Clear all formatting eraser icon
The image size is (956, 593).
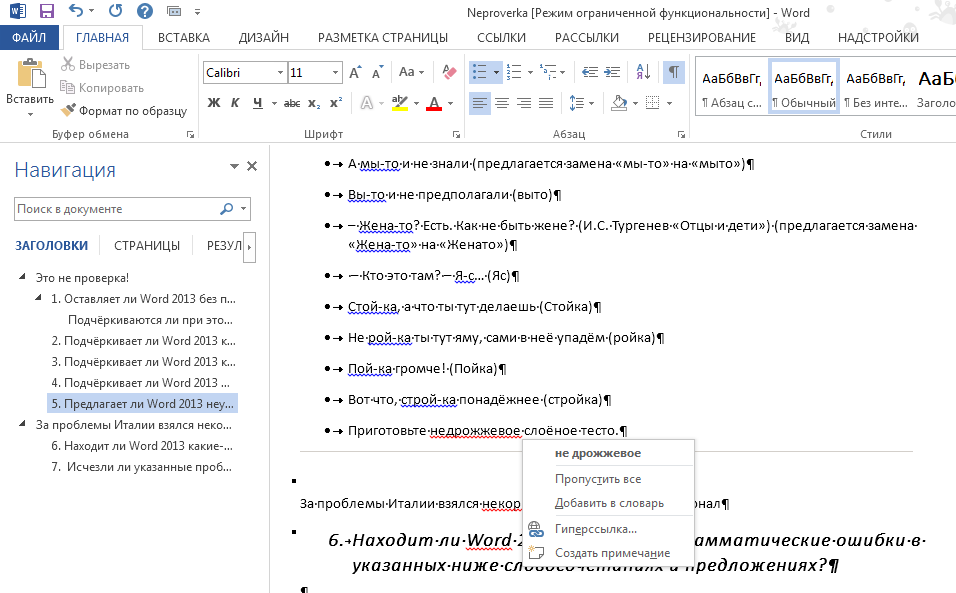[x=449, y=72]
